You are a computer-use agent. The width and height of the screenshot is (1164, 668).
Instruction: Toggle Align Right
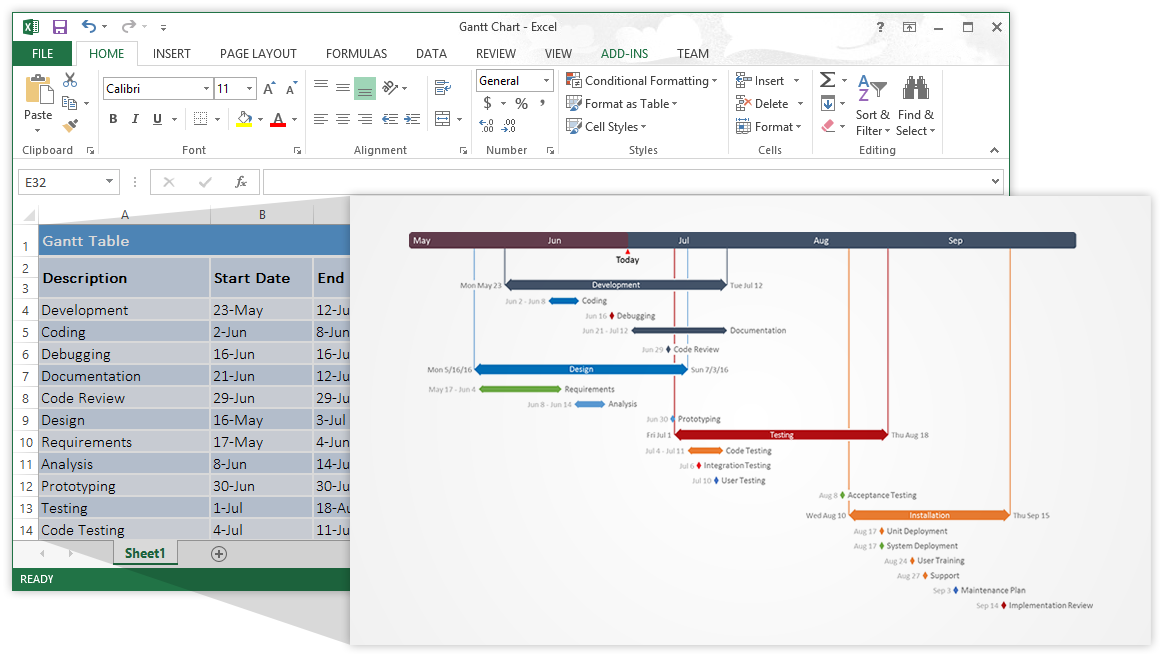tap(364, 119)
